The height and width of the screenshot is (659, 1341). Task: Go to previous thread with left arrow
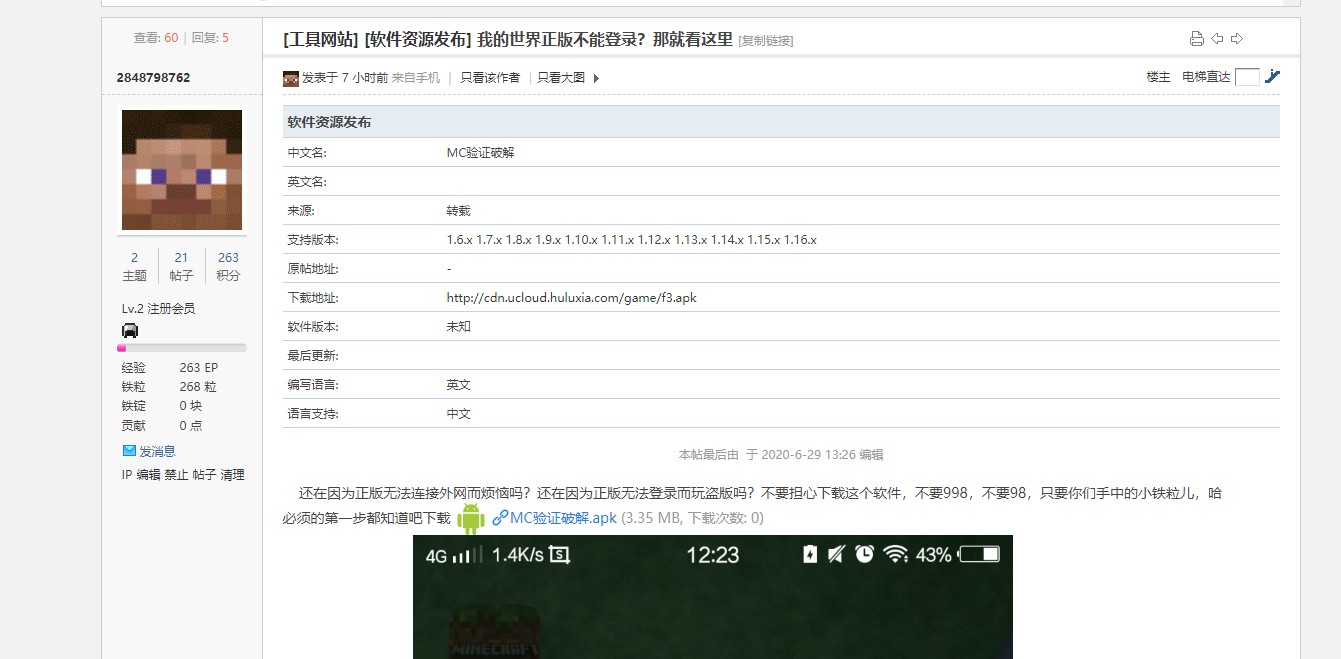(x=1217, y=39)
